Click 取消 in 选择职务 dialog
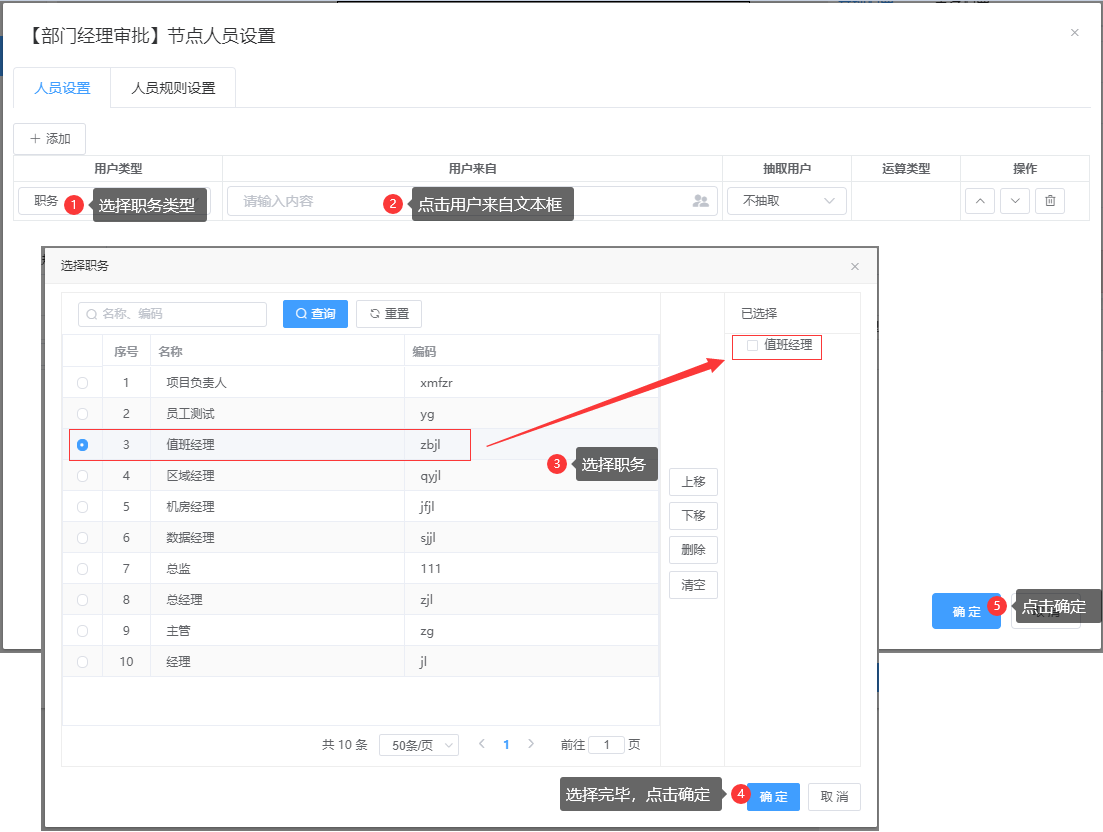This screenshot has width=1103, height=832. tap(834, 797)
